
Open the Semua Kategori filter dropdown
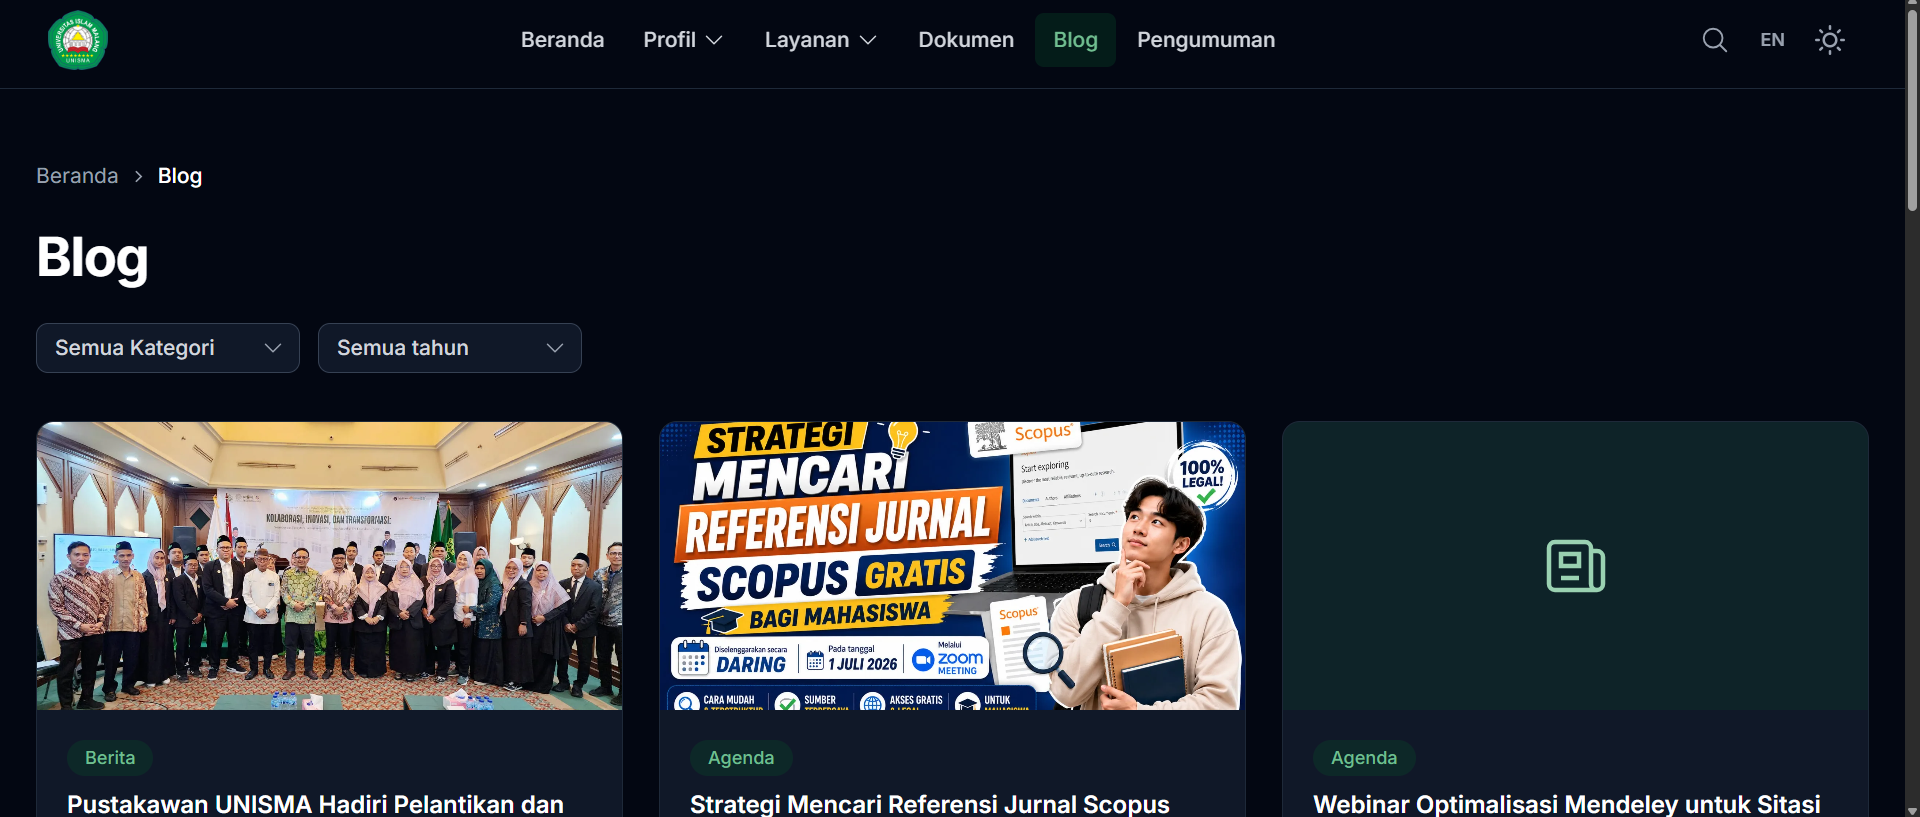pyautogui.click(x=168, y=348)
